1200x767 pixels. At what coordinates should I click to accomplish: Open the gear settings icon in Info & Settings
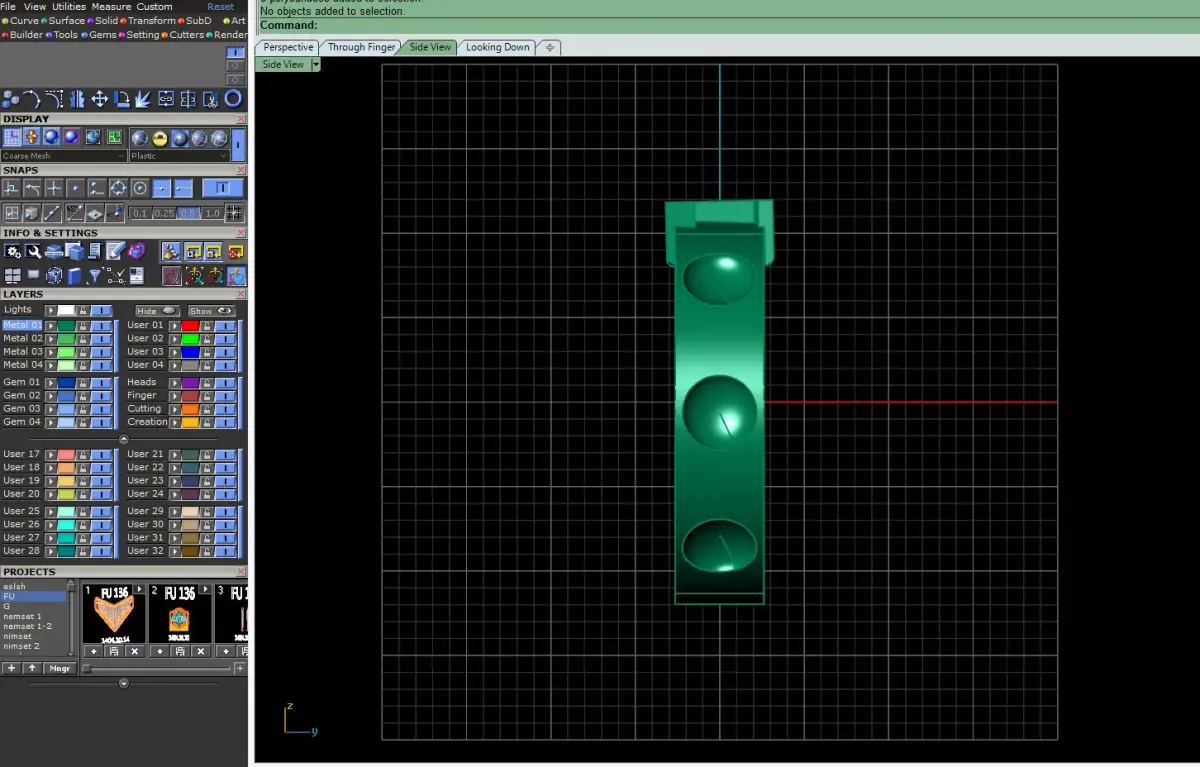[x=13, y=251]
